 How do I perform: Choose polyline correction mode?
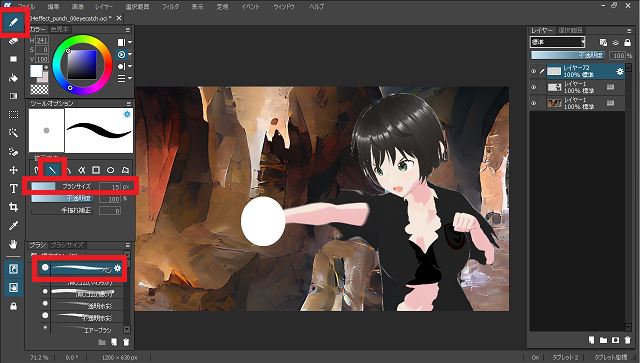(x=125, y=170)
